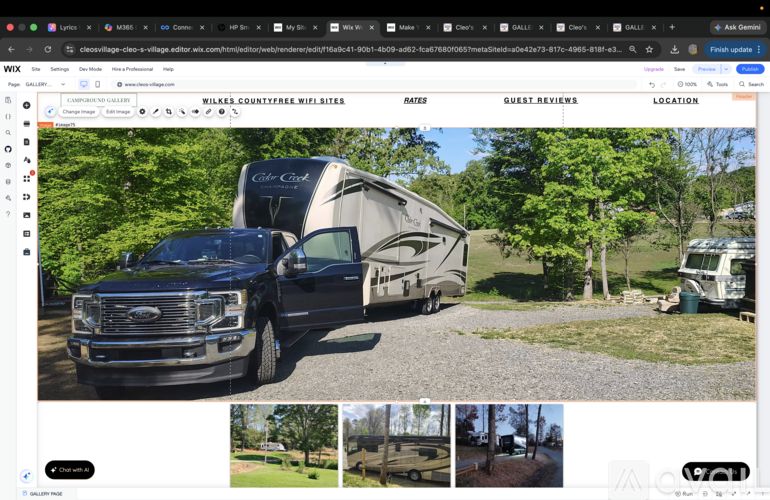Switch to the Lyrics browser tab

(x=68, y=28)
